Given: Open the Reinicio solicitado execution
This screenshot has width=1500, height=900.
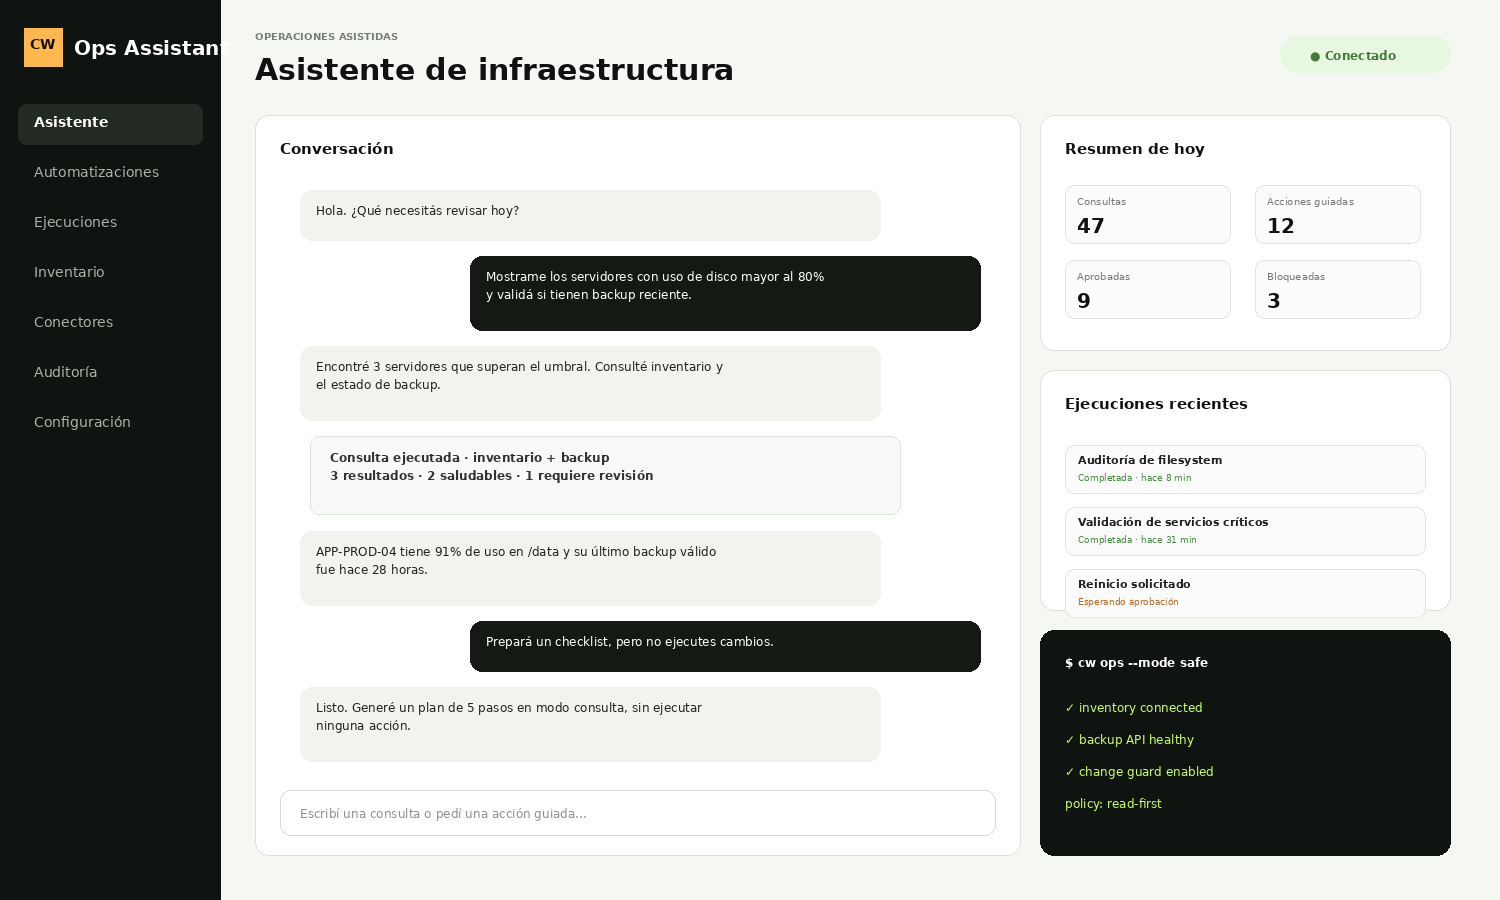Looking at the screenshot, I should pyautogui.click(x=1245, y=593).
